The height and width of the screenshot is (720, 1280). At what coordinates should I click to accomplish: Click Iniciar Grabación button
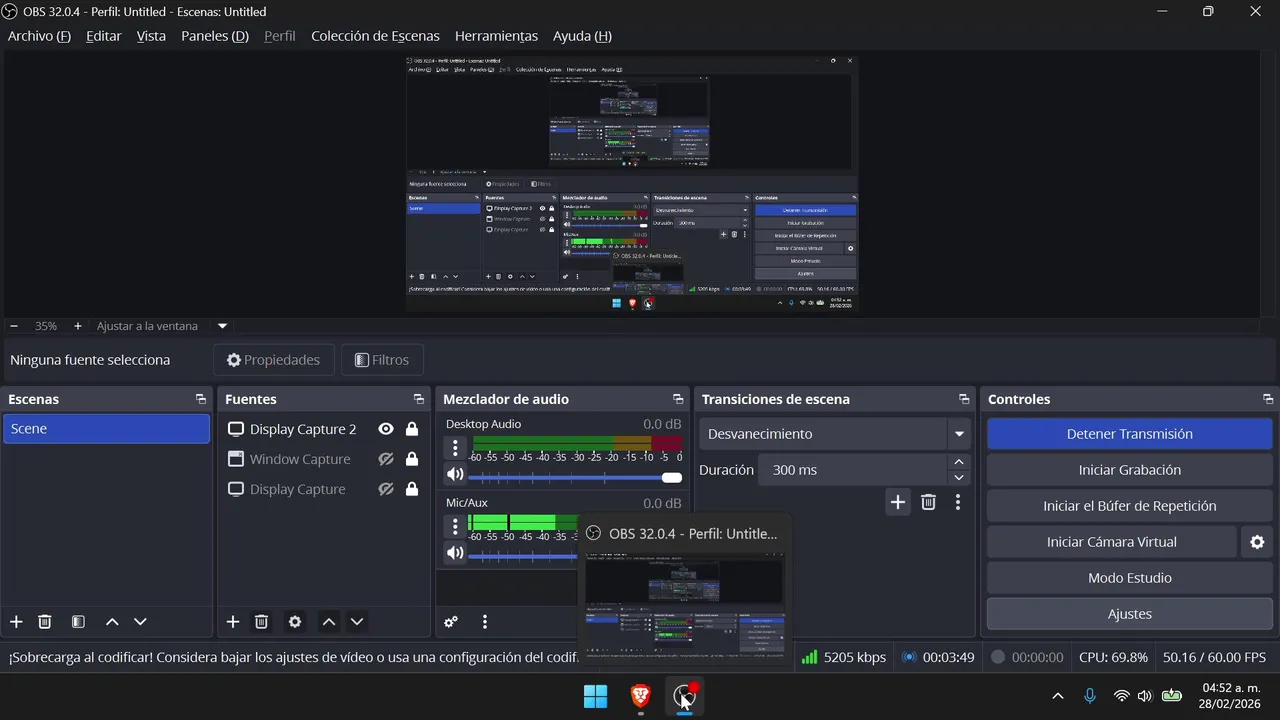[1130, 470]
